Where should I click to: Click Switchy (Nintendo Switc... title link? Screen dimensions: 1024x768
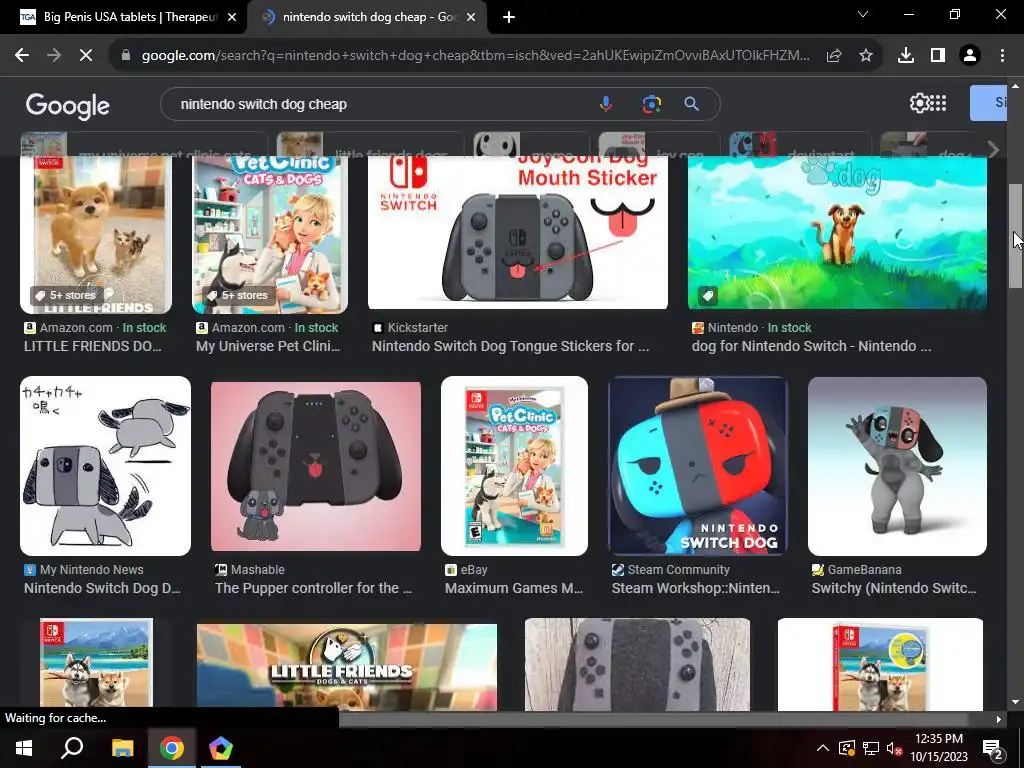[x=894, y=588]
